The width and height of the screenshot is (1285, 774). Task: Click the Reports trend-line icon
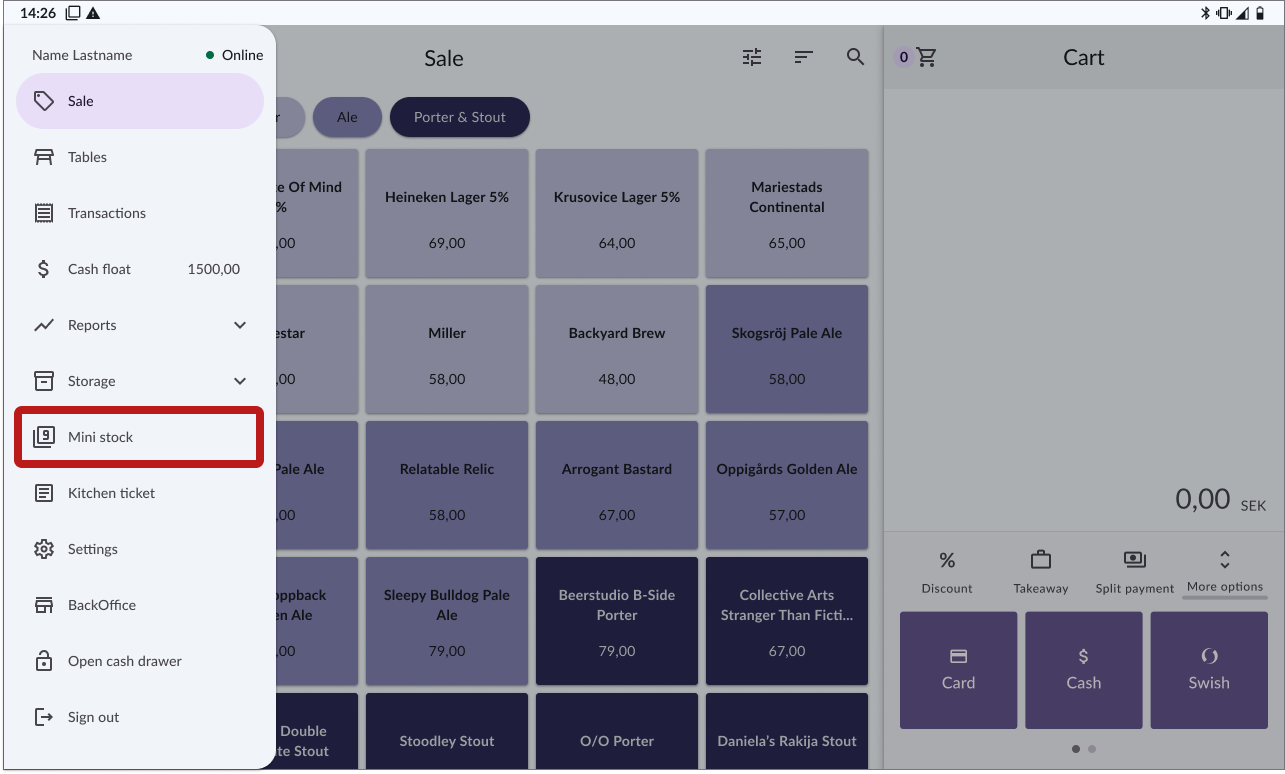[x=44, y=325]
